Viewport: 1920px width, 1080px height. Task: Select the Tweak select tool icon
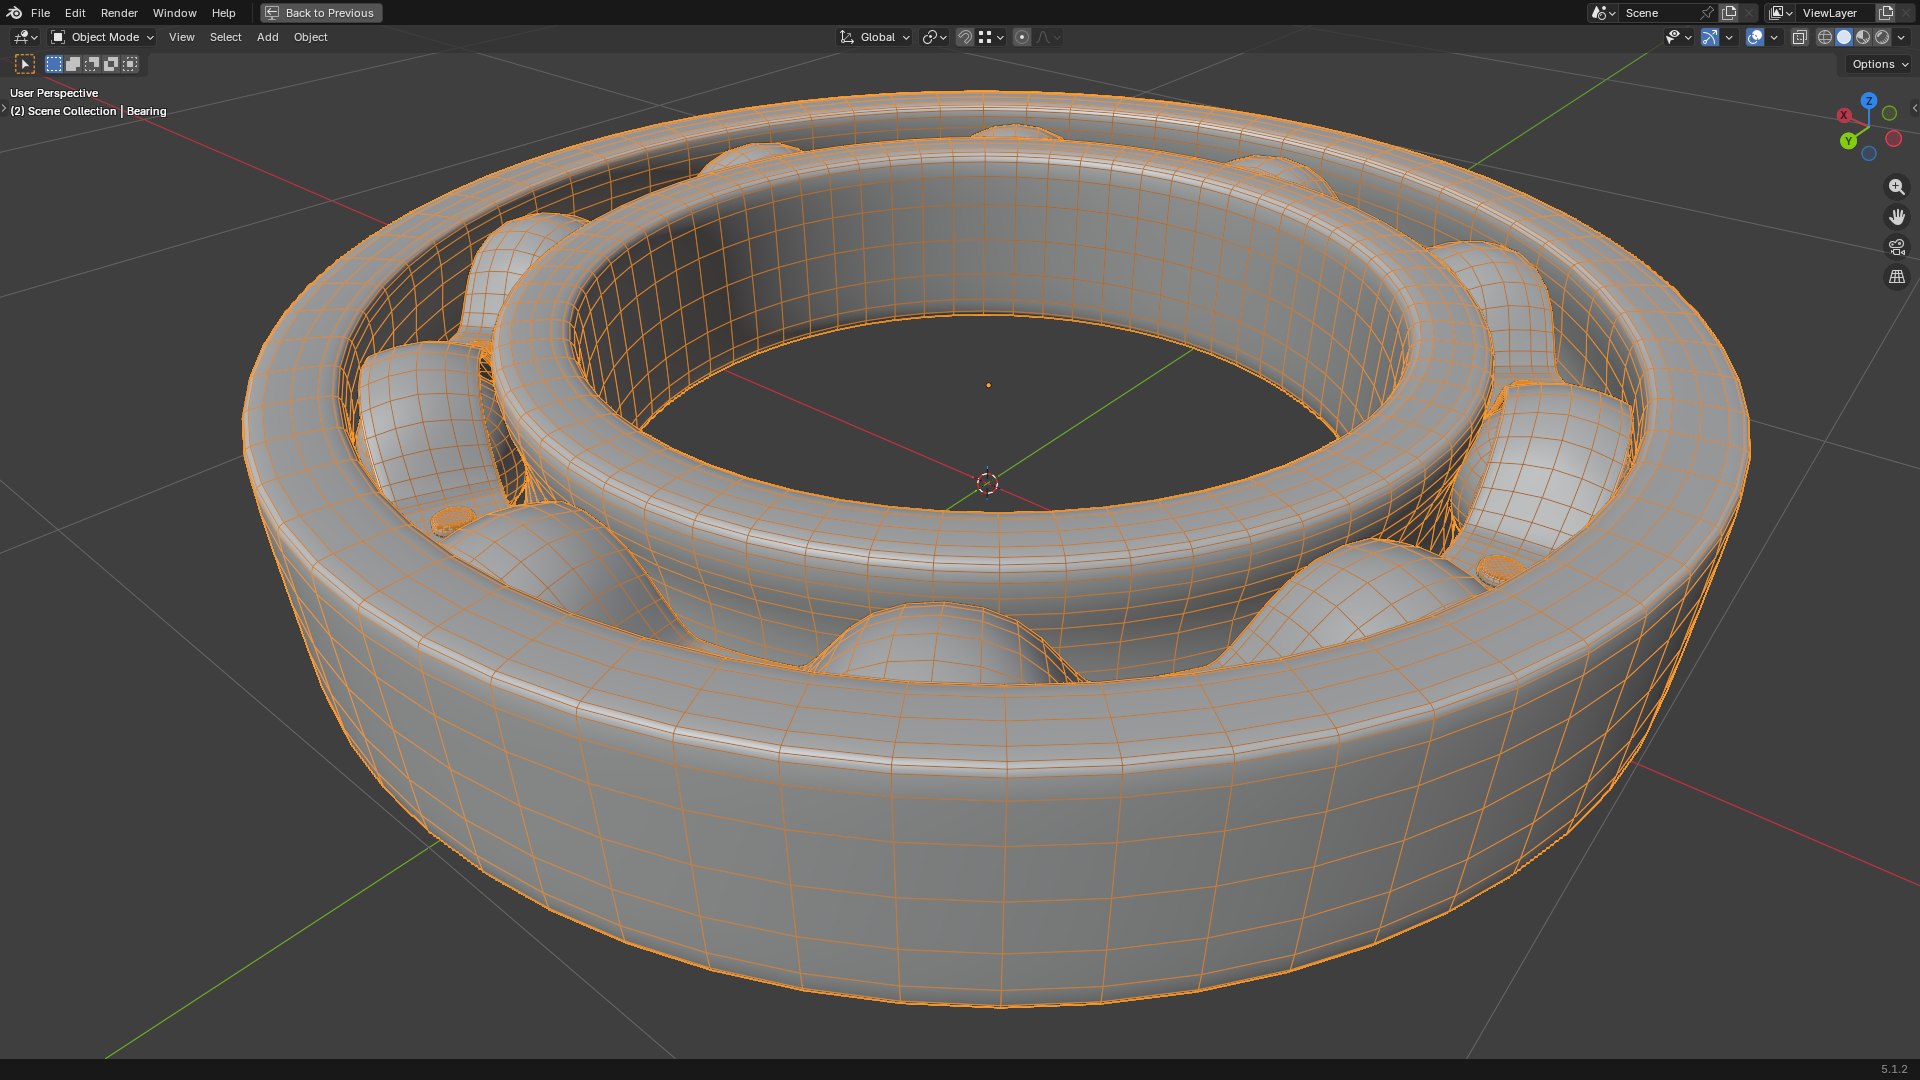tap(25, 64)
